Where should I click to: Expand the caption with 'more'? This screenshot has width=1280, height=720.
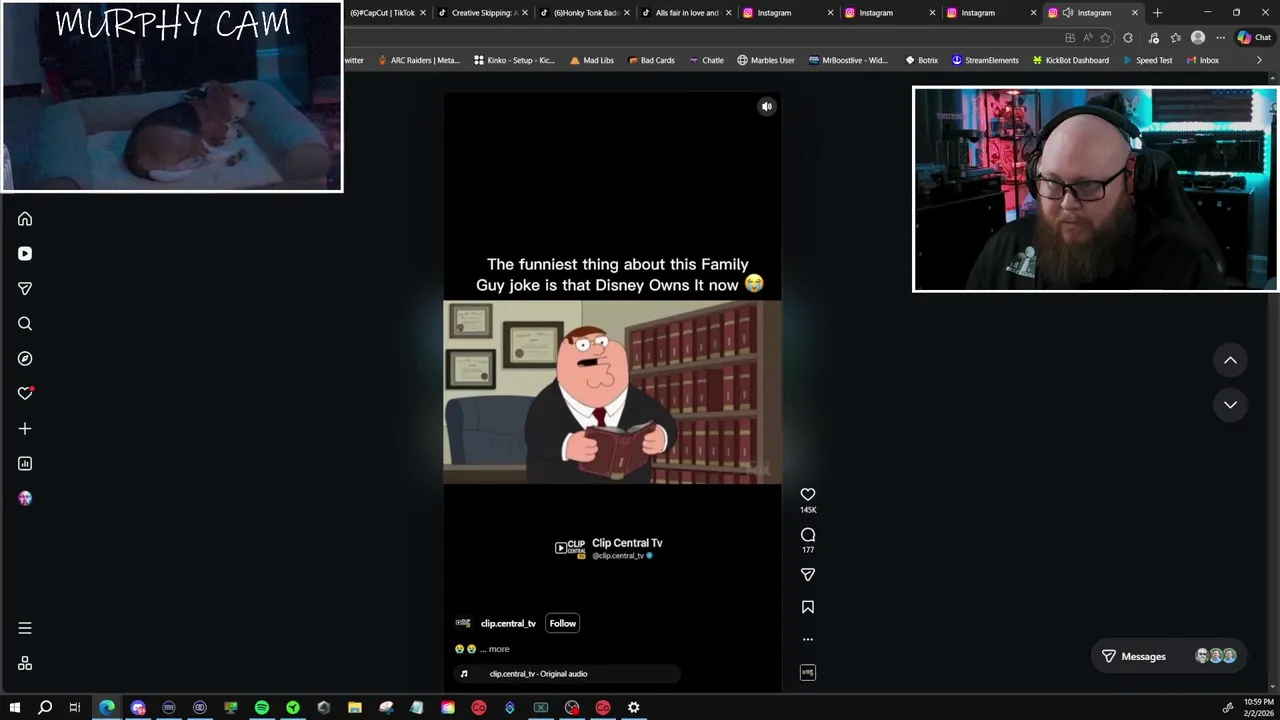tap(499, 649)
